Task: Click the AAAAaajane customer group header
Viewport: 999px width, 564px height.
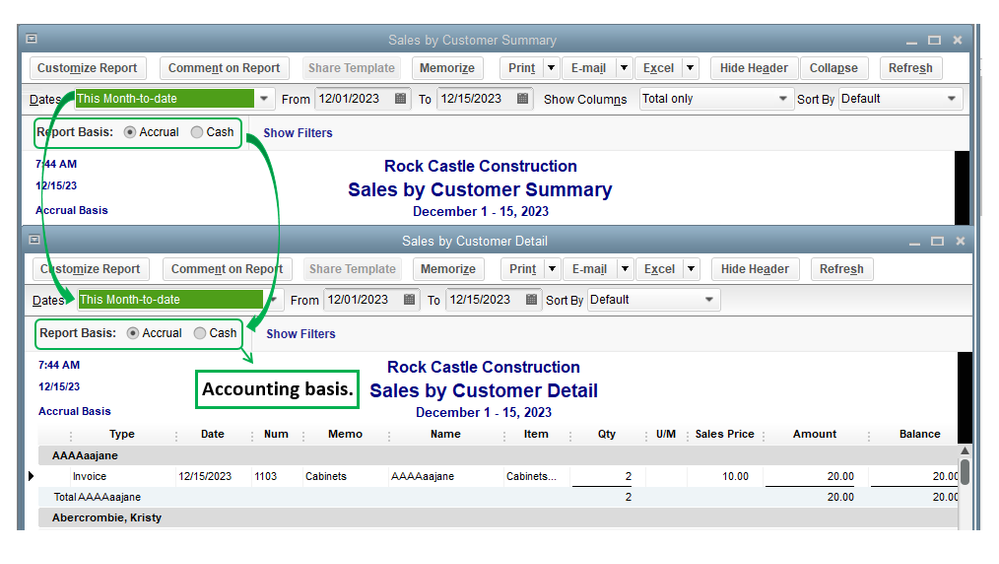Action: tap(497, 456)
